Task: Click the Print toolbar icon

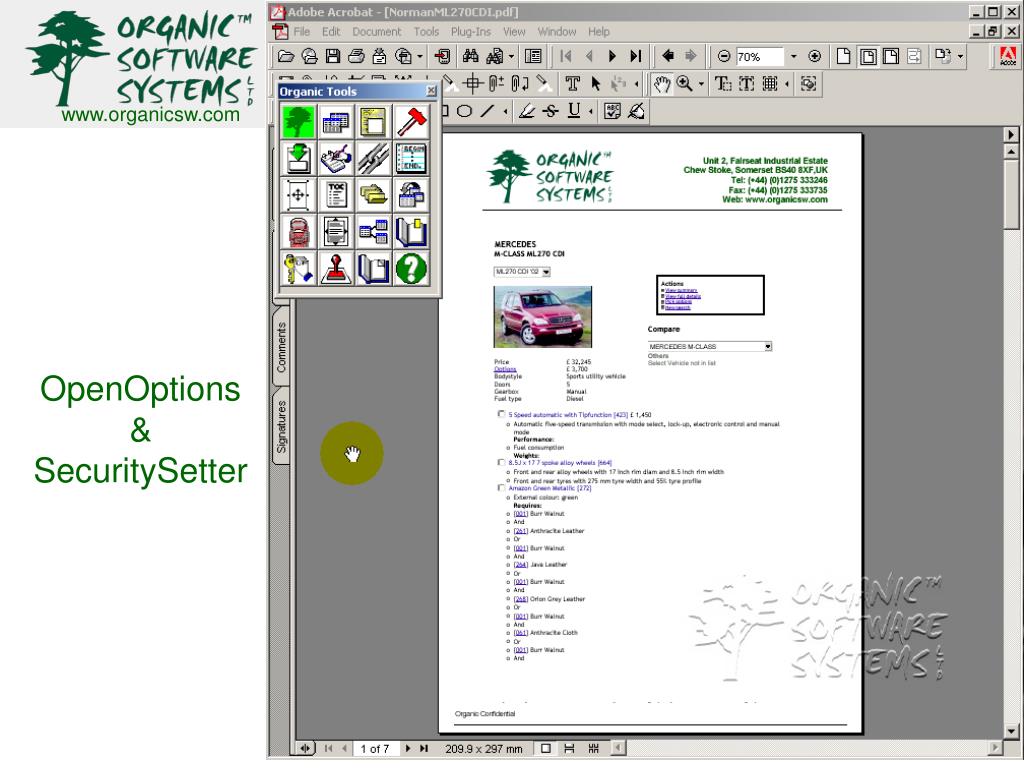Action: (x=356, y=57)
